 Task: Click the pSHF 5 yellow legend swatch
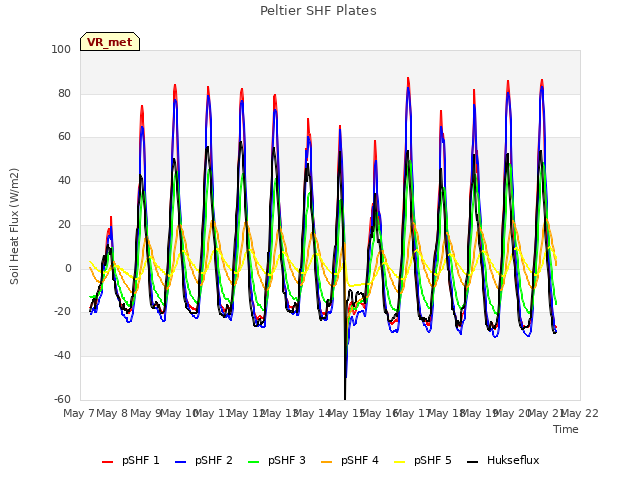400,462
